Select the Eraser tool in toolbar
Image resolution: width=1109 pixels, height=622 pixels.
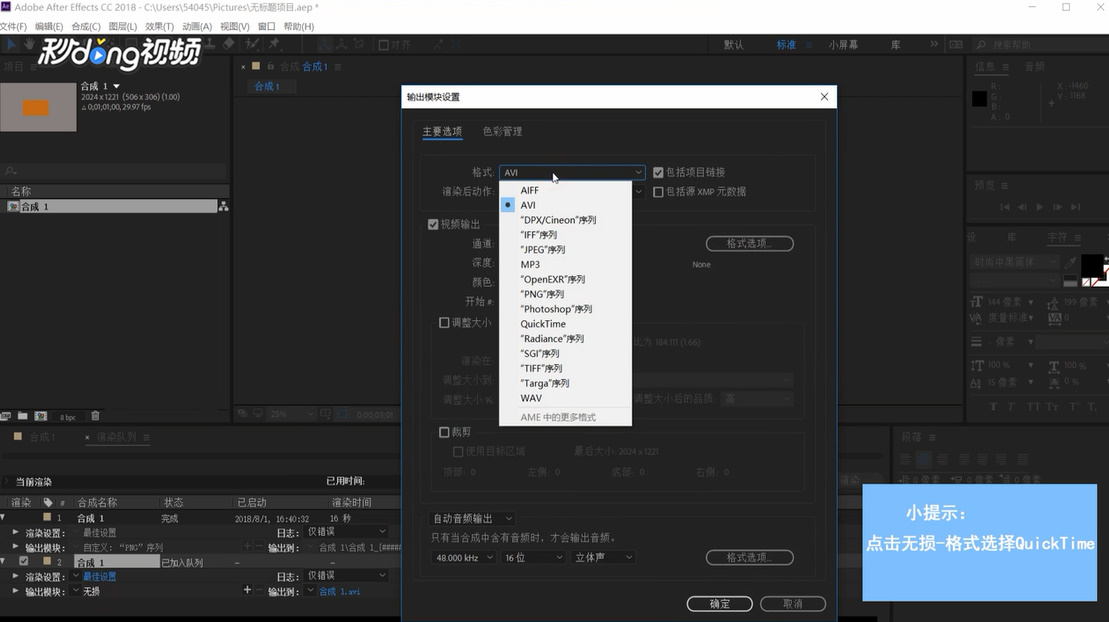pos(228,44)
